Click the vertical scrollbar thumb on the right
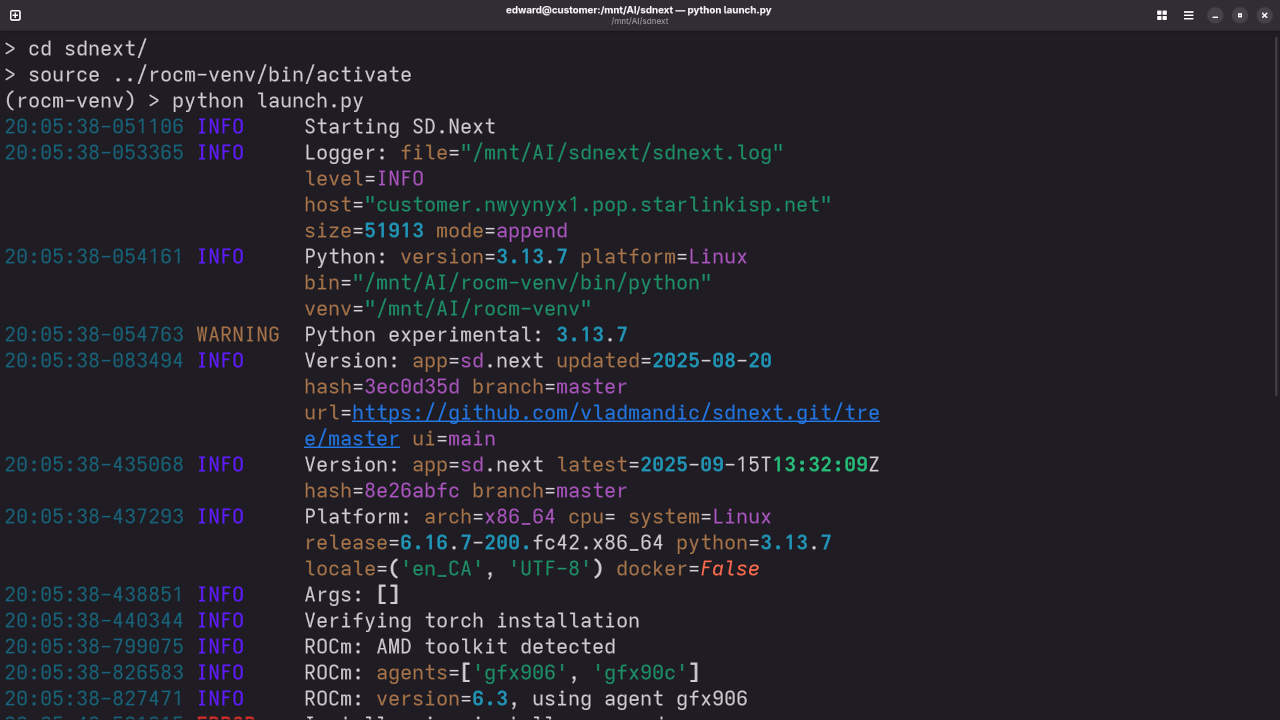This screenshot has width=1280, height=720. pos(1276,215)
